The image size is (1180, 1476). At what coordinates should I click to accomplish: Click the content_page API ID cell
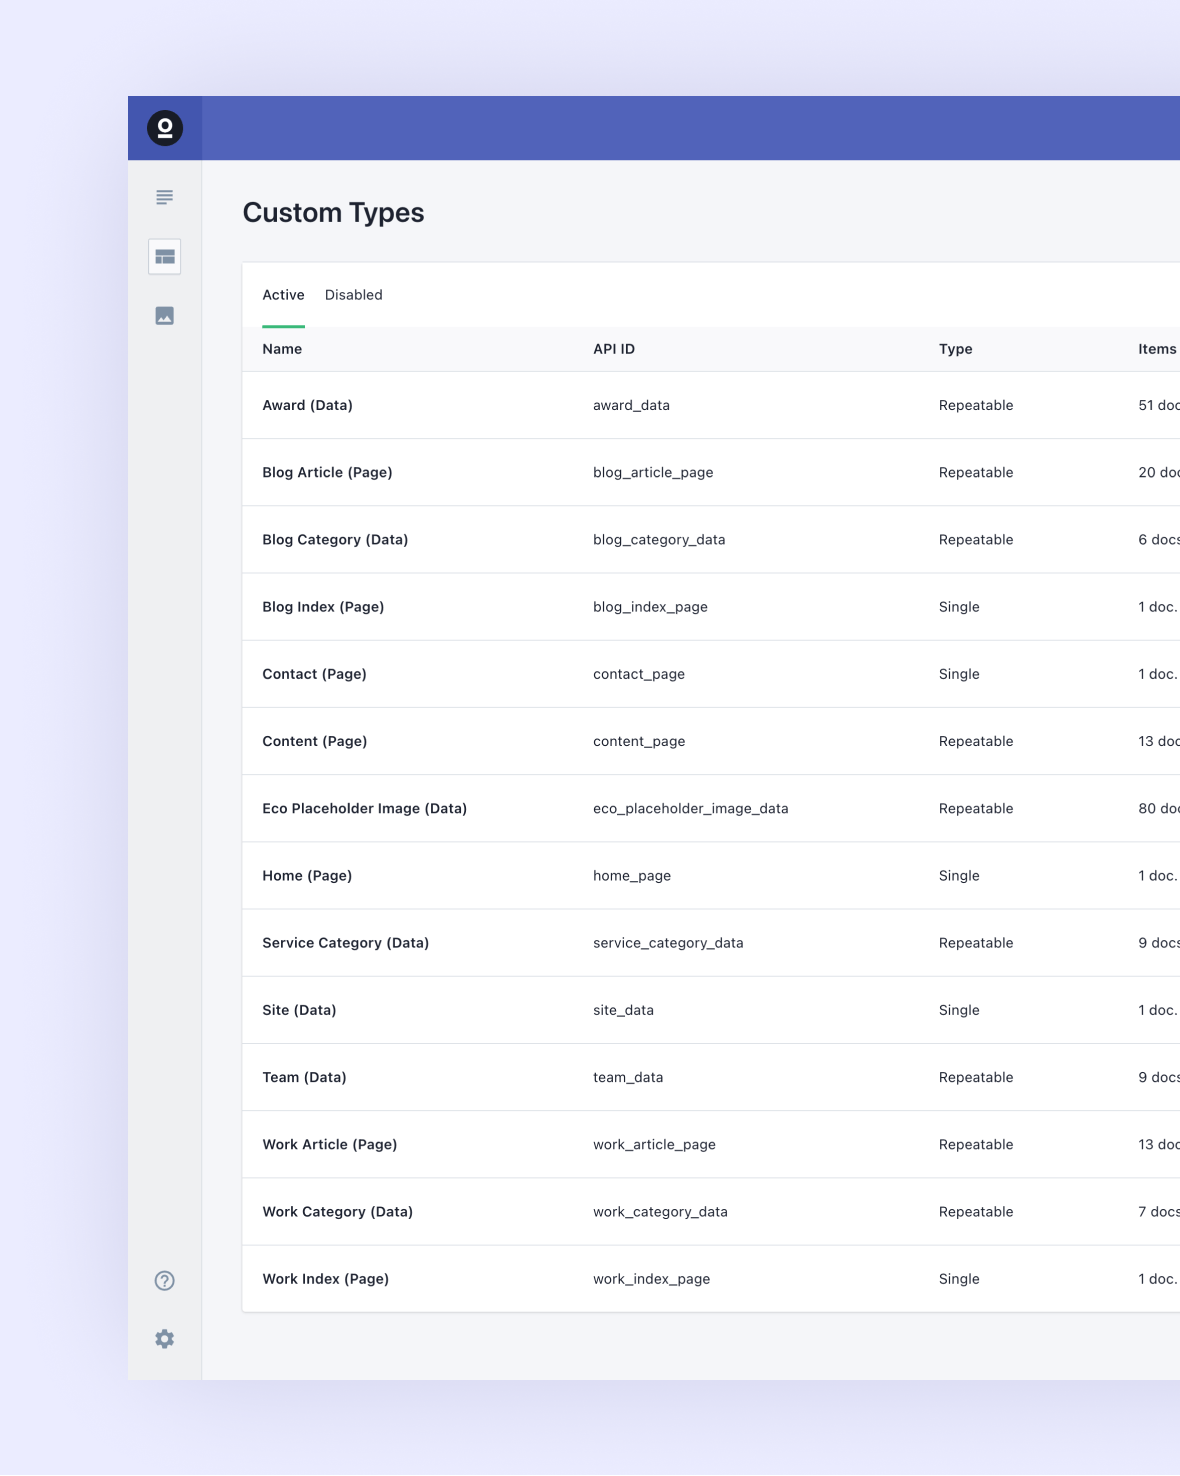pyautogui.click(x=639, y=741)
